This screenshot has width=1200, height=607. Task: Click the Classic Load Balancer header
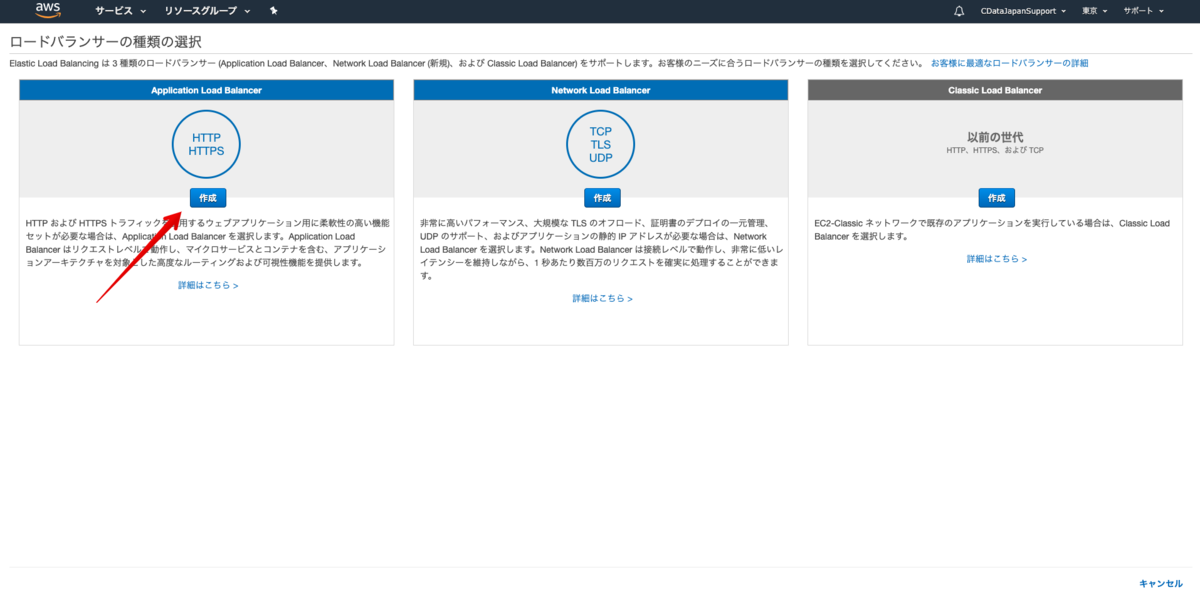tap(995, 90)
